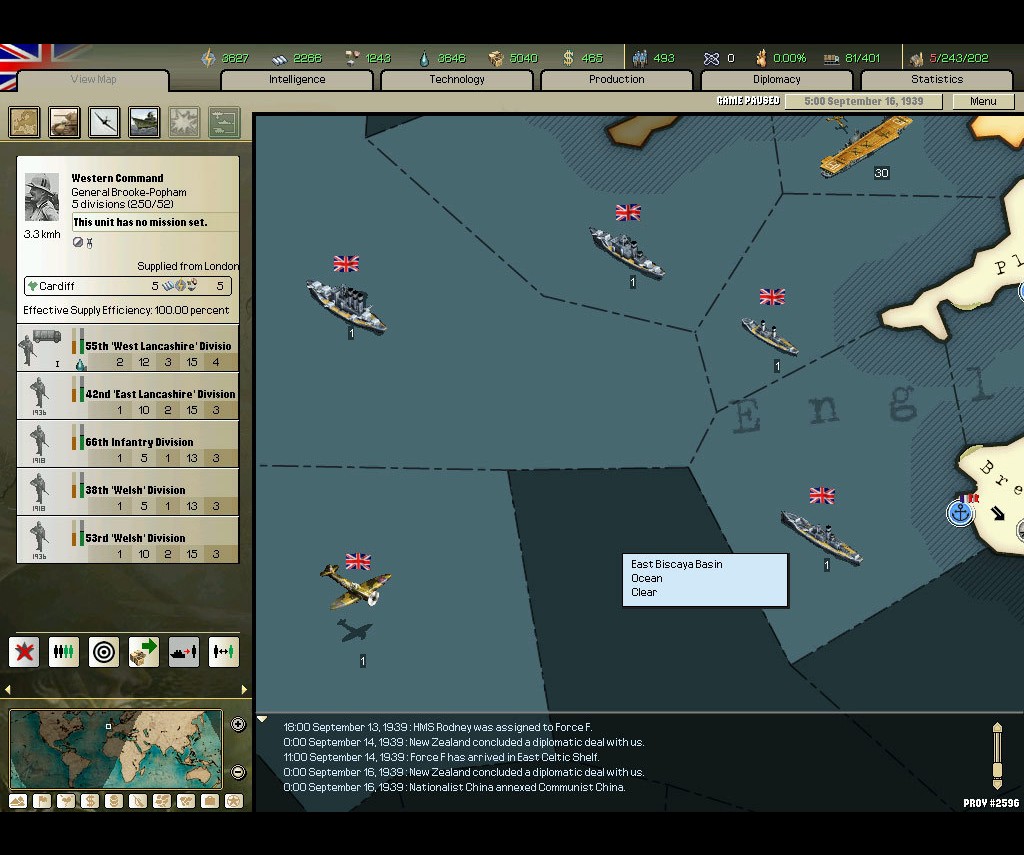
Task: Click the naval base anchor icon near Brest
Action: [x=961, y=513]
